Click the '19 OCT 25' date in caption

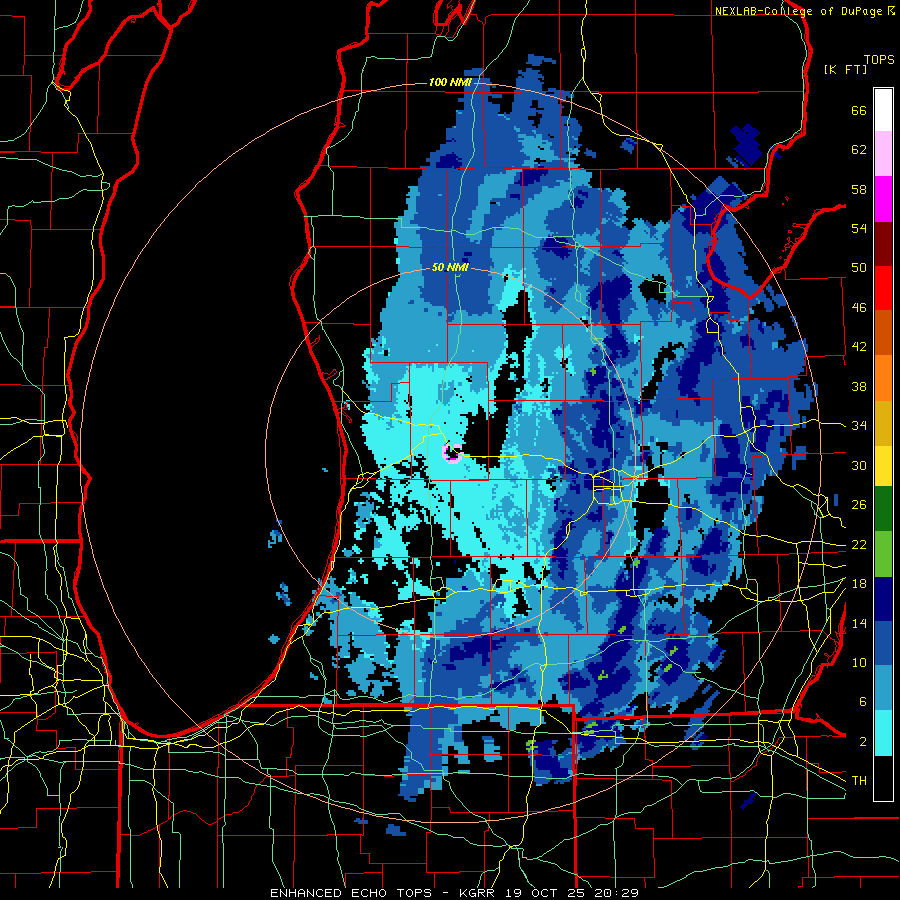click(x=548, y=893)
